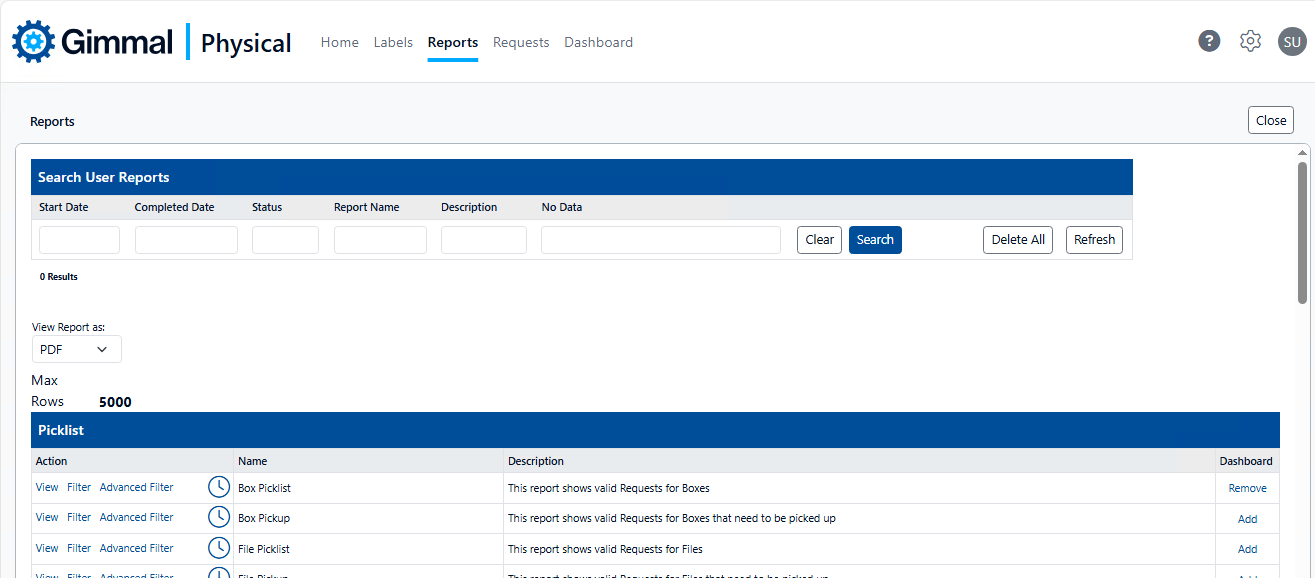Open the settings gear icon

[x=1250, y=41]
